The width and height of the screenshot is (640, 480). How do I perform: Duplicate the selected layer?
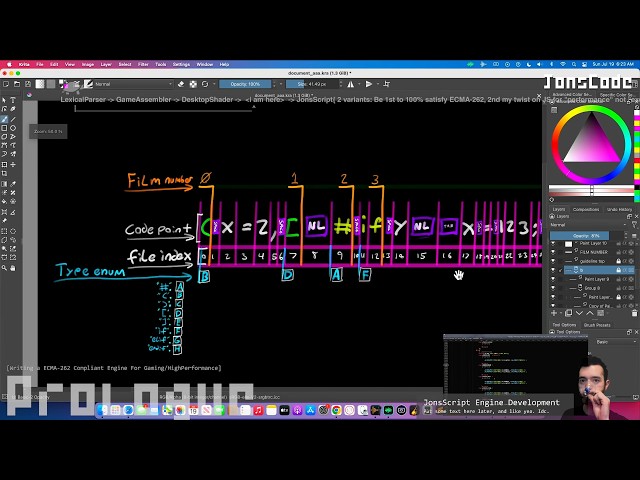tap(568, 313)
